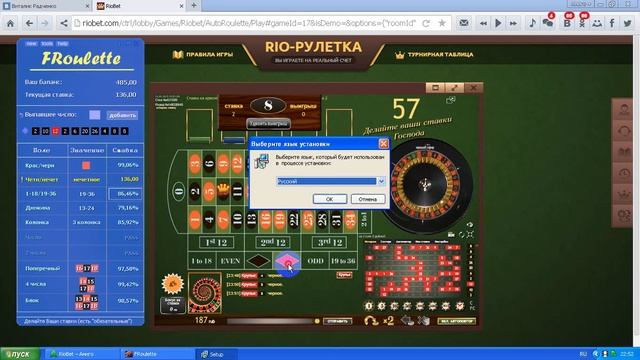The image size is (640, 360).
Task: Bet on the 2 to 1 column field
Action: point(364,219)
